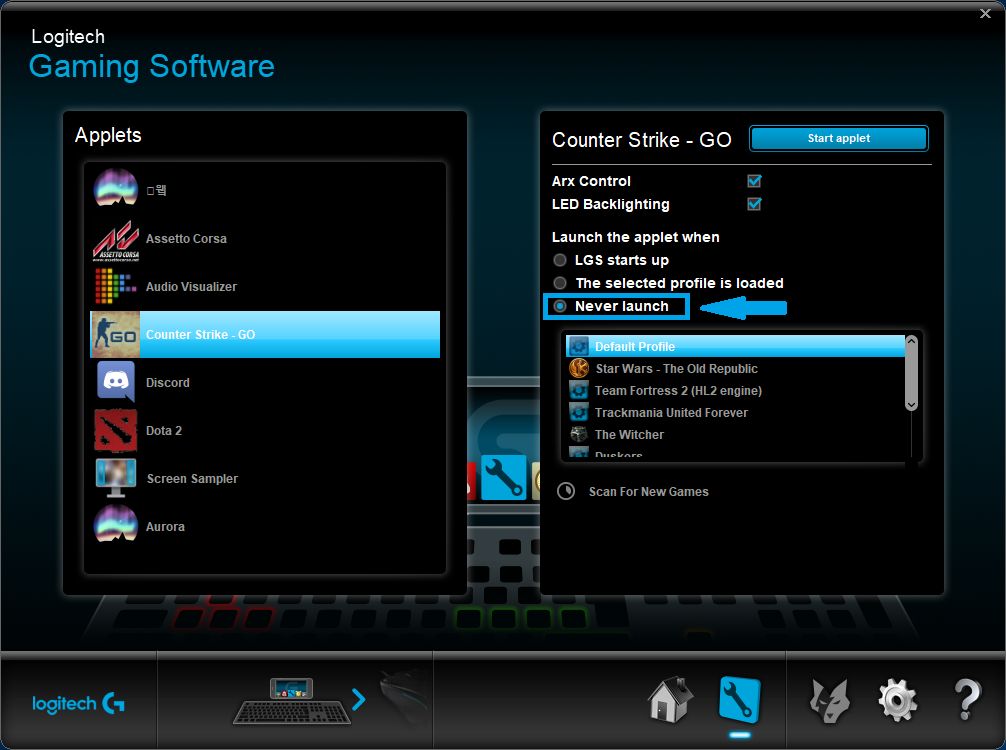
Task: Select Aurora label at bottom of Applets list
Action: click(x=165, y=527)
